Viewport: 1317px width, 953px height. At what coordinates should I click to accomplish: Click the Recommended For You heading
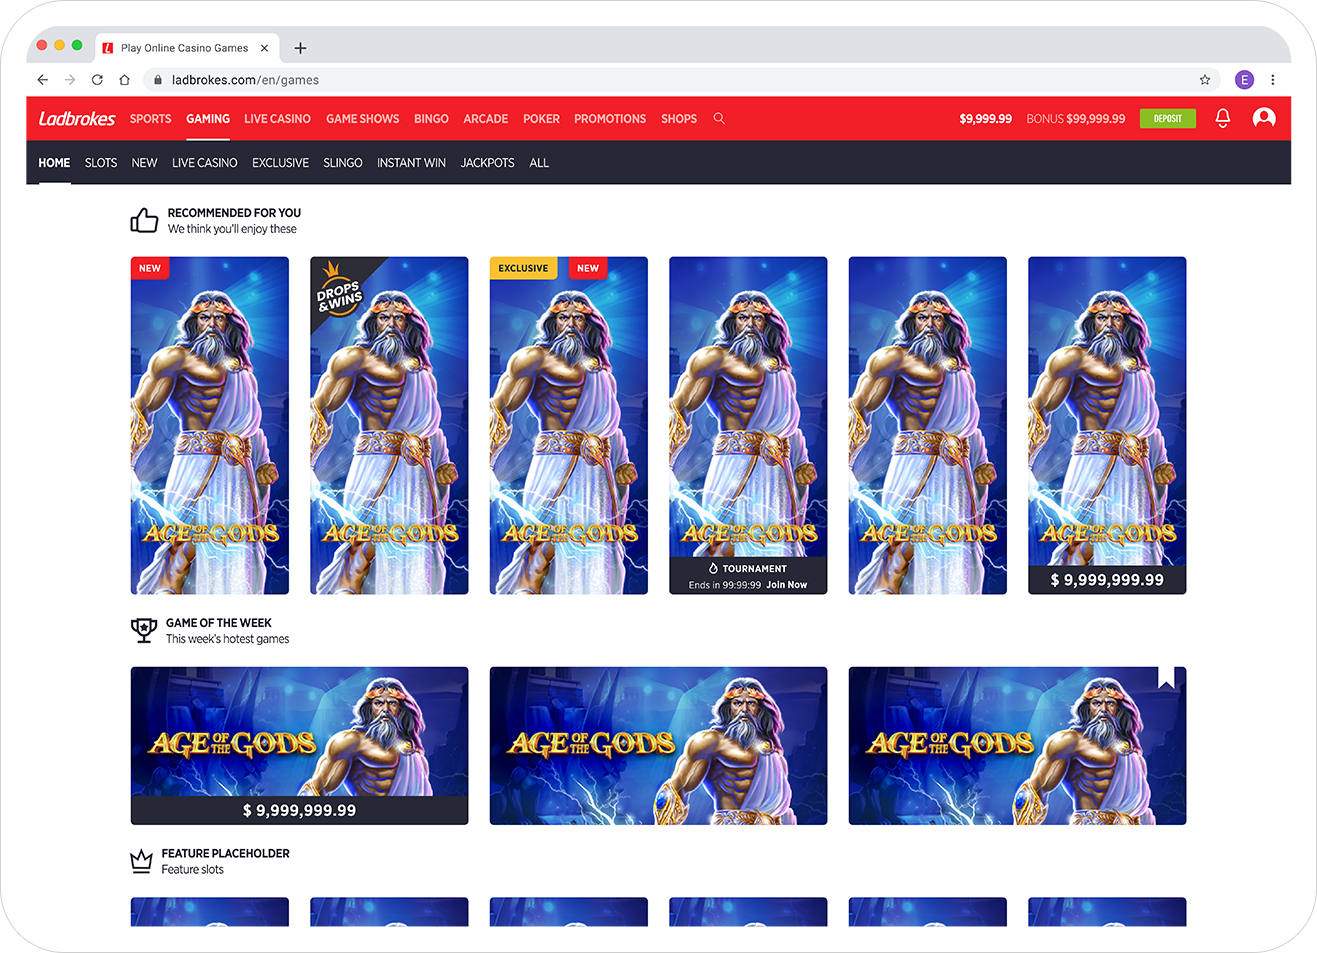pyautogui.click(x=234, y=213)
